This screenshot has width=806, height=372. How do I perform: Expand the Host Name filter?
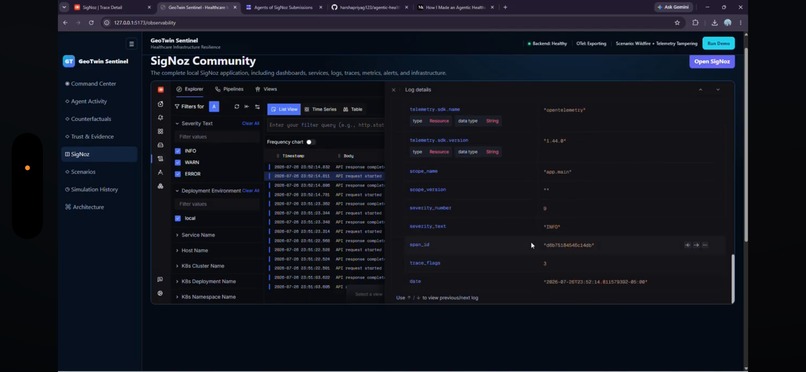click(177, 250)
